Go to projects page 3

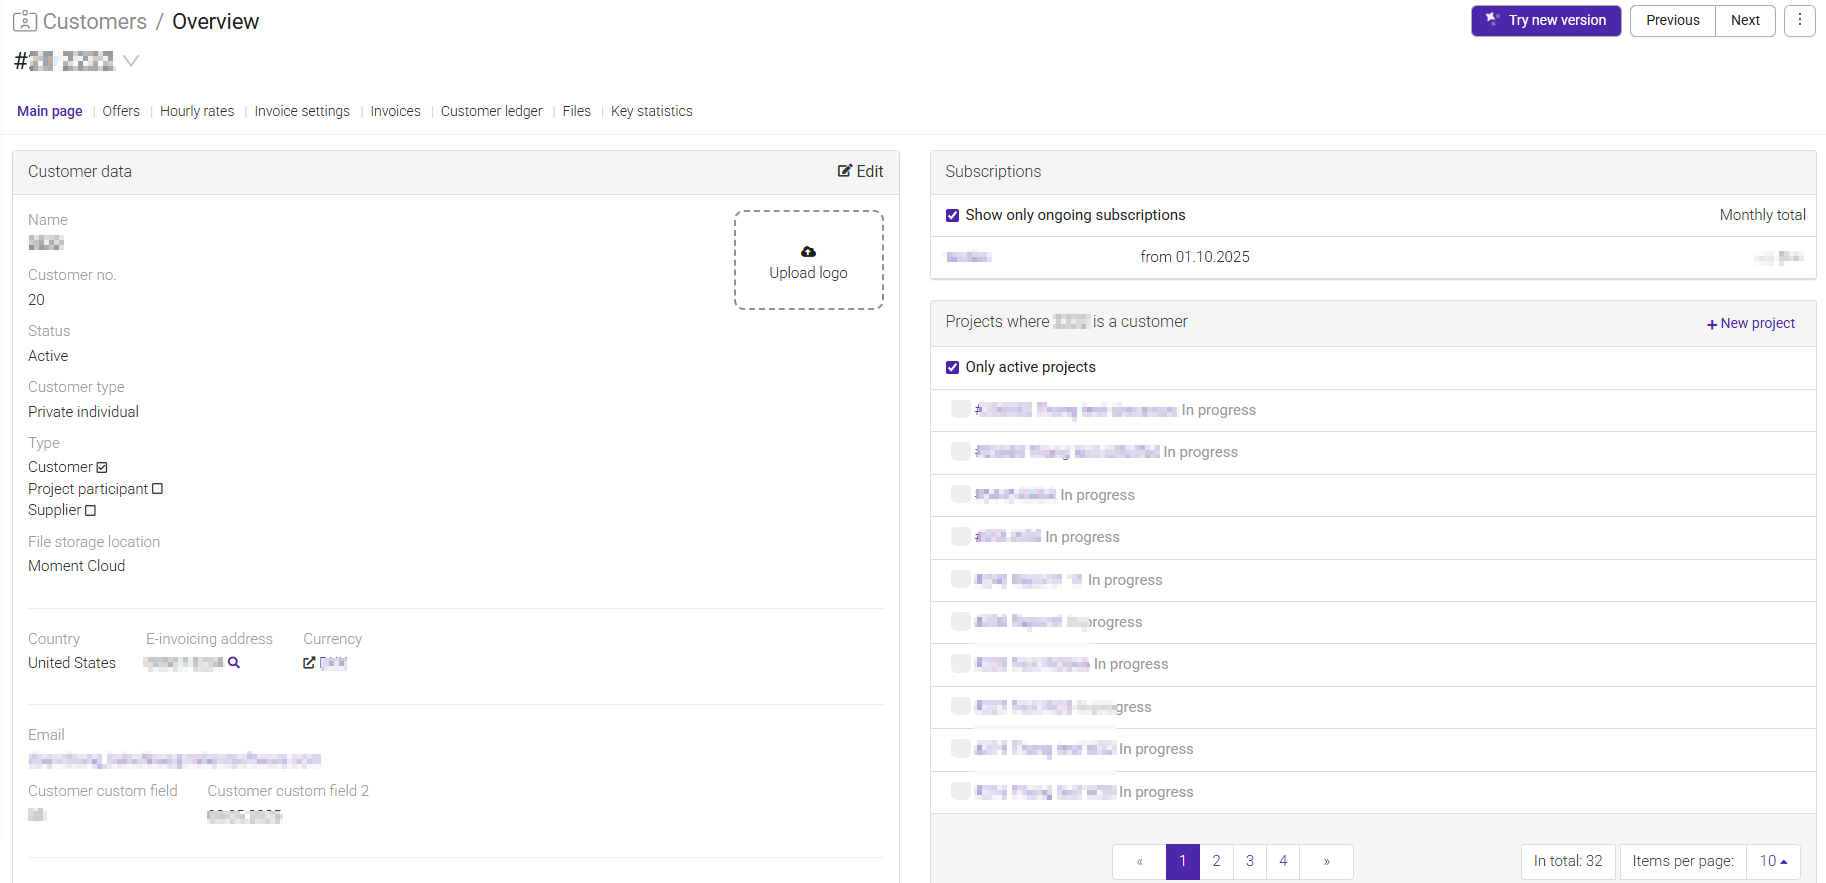1250,861
